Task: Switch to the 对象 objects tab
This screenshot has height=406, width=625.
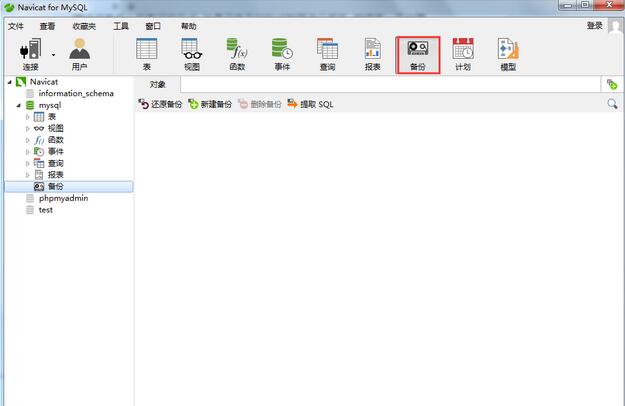Action: [158, 84]
